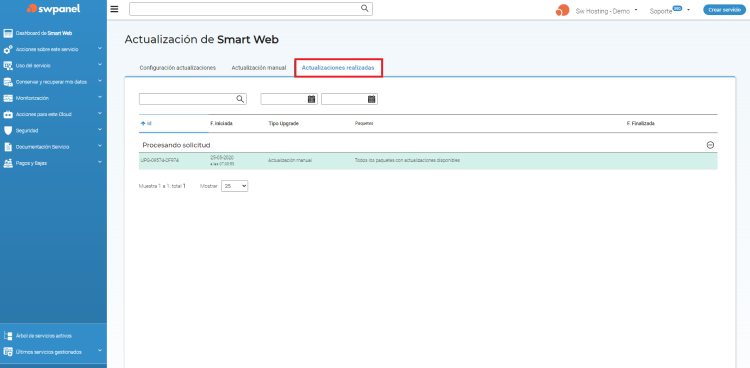
Task: Expand Acciones para este Cloud chevron
Action: 99,114
